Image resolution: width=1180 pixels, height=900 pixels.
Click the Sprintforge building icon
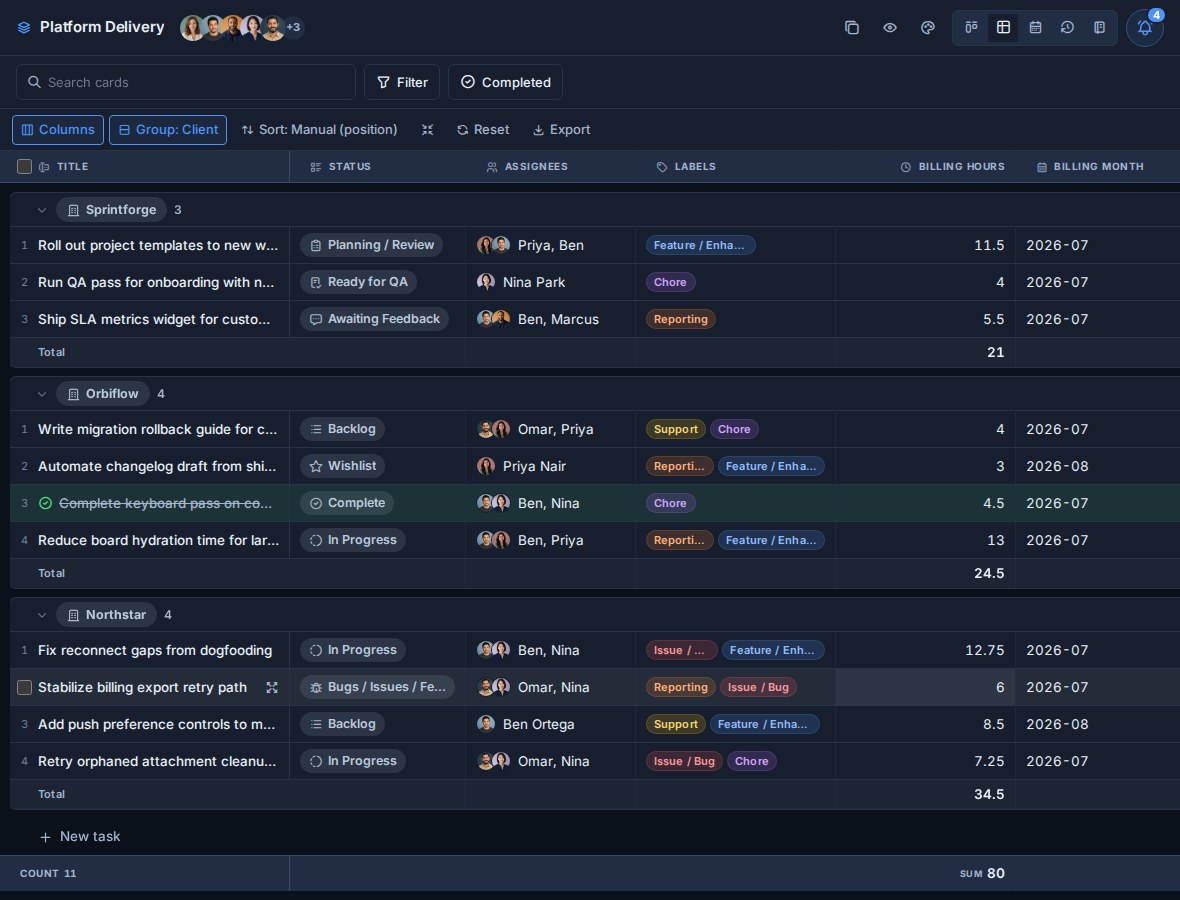pos(73,211)
